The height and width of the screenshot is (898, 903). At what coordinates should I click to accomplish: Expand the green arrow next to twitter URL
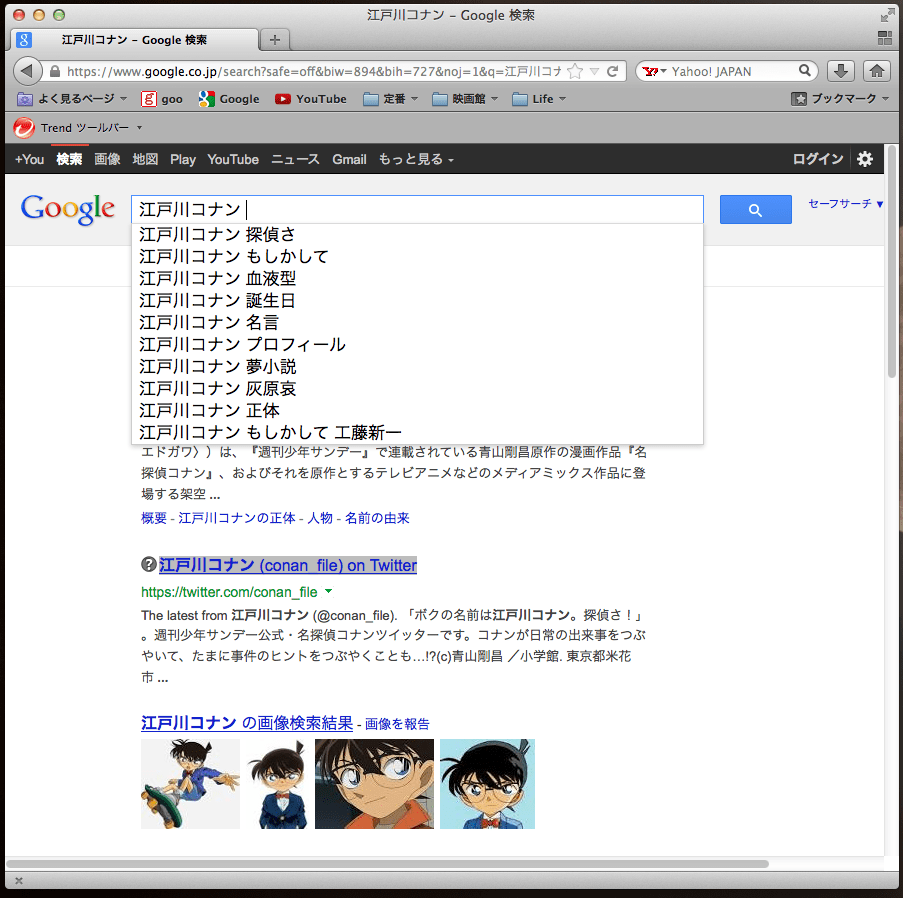coord(328,591)
